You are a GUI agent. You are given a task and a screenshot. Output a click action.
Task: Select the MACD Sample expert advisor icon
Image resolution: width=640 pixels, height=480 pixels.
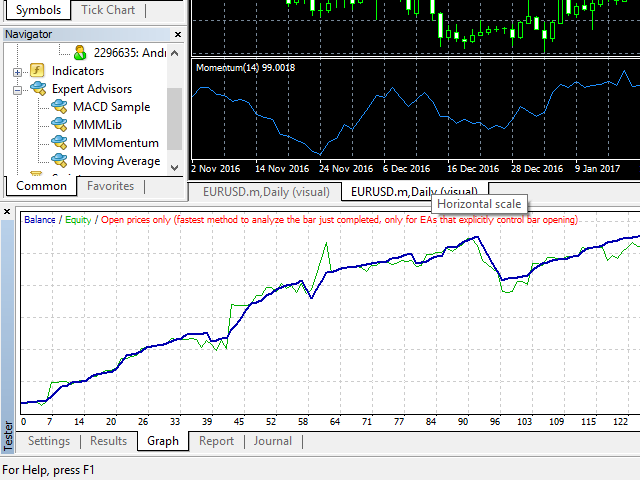59,107
